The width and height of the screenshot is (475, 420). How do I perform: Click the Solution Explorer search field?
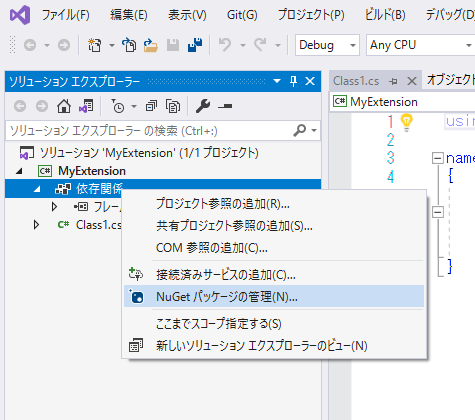pyautogui.click(x=149, y=131)
